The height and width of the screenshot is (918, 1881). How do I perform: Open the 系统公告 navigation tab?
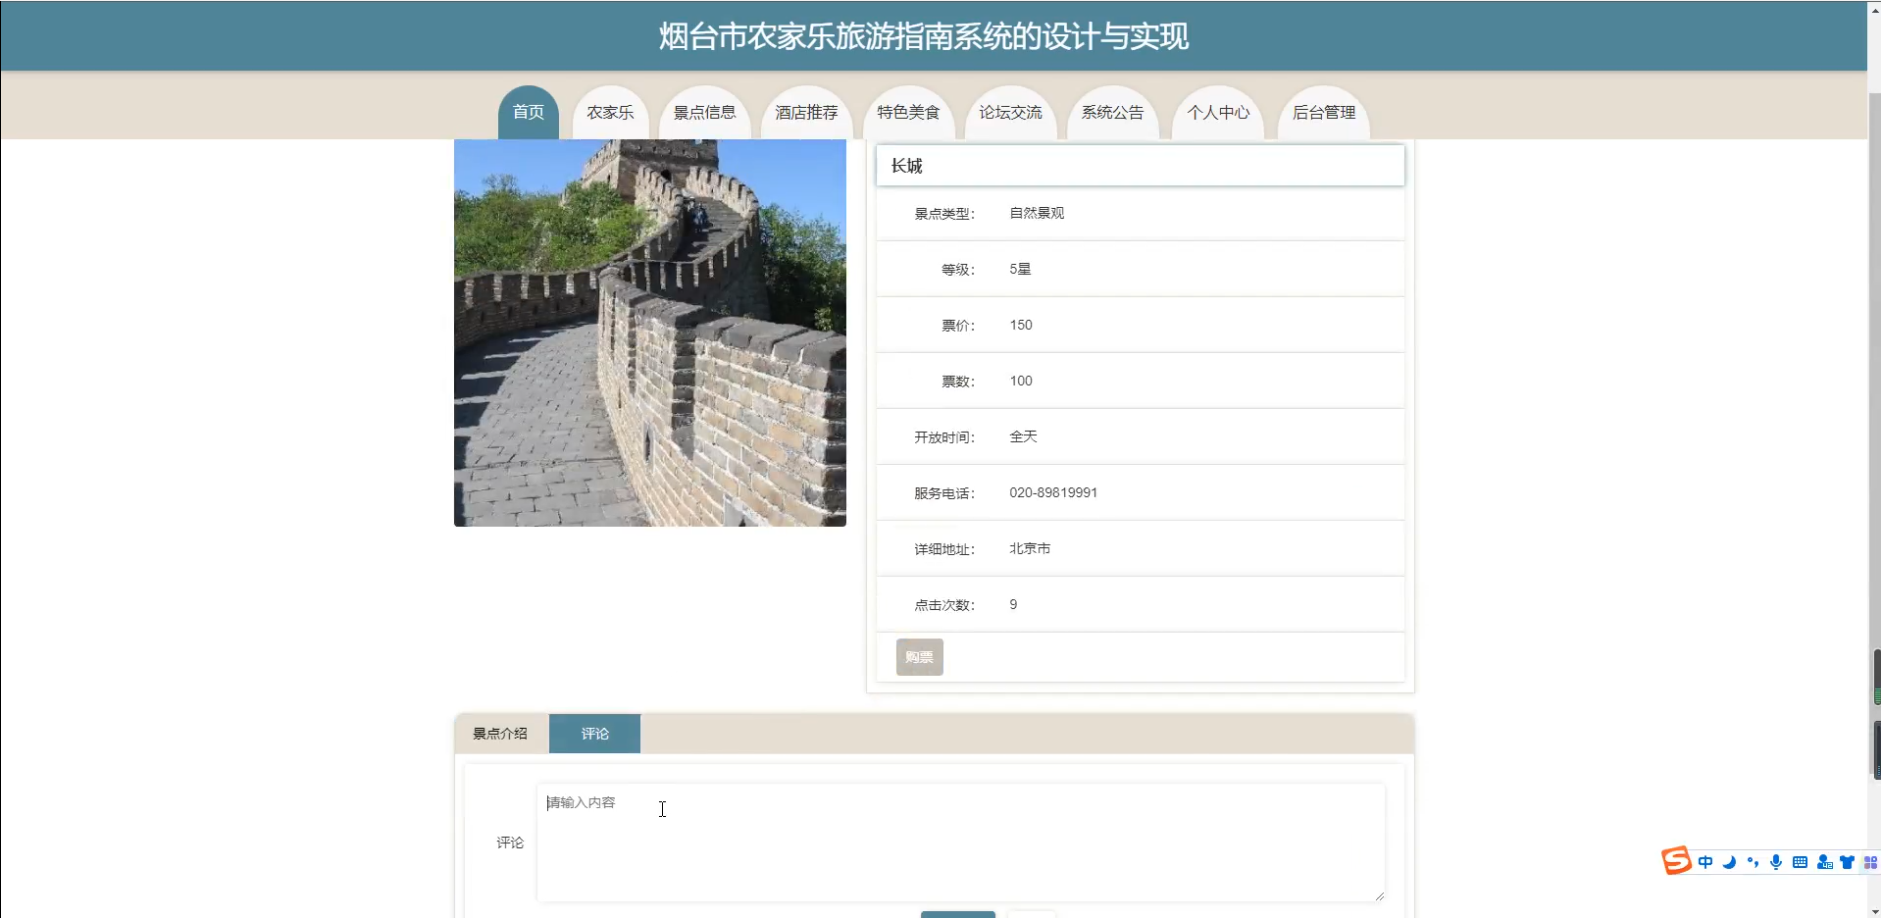pos(1113,112)
